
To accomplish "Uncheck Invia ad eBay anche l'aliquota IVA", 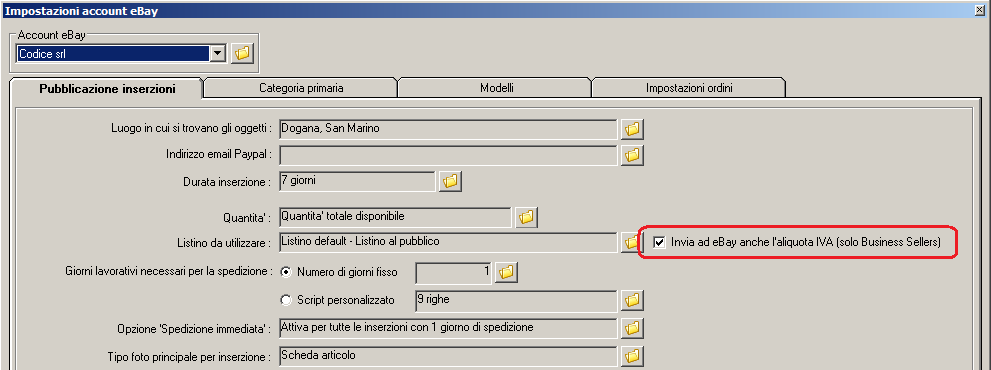I will tap(659, 243).
